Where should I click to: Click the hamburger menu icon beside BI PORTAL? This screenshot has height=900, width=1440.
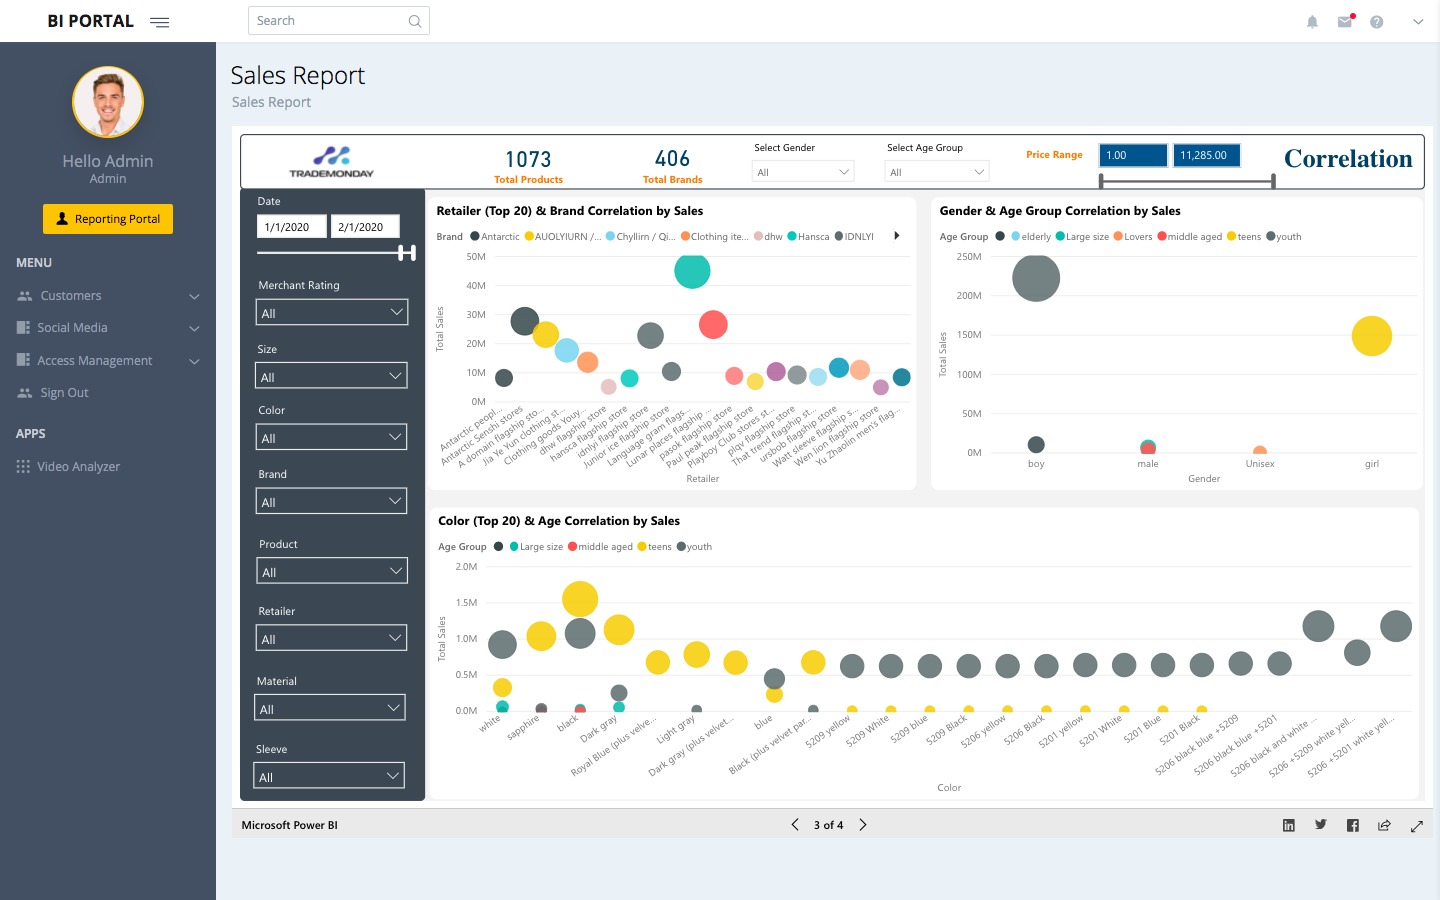click(x=159, y=22)
